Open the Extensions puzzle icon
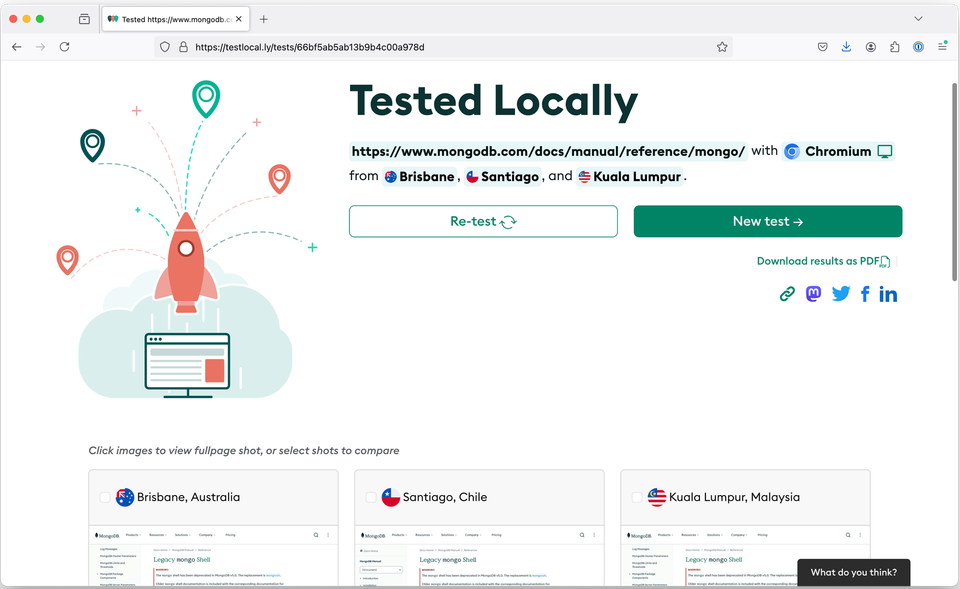The height and width of the screenshot is (589, 960). (894, 47)
